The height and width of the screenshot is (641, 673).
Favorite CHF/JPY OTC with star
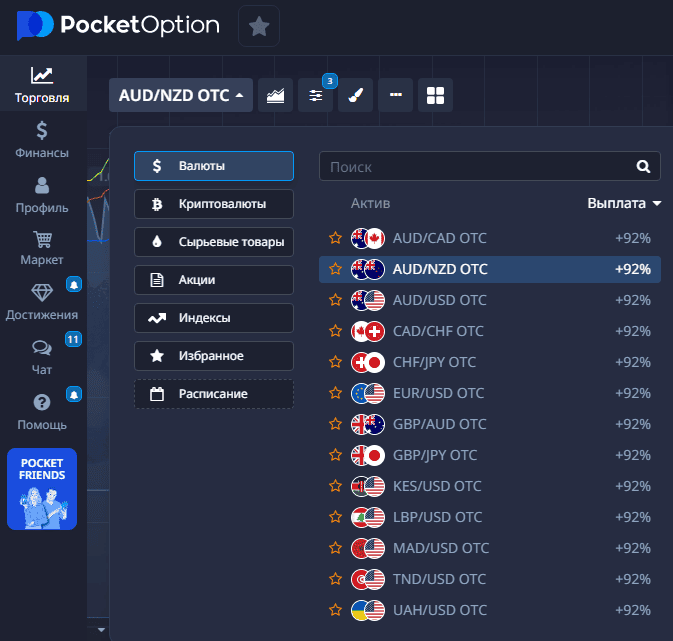tap(335, 362)
